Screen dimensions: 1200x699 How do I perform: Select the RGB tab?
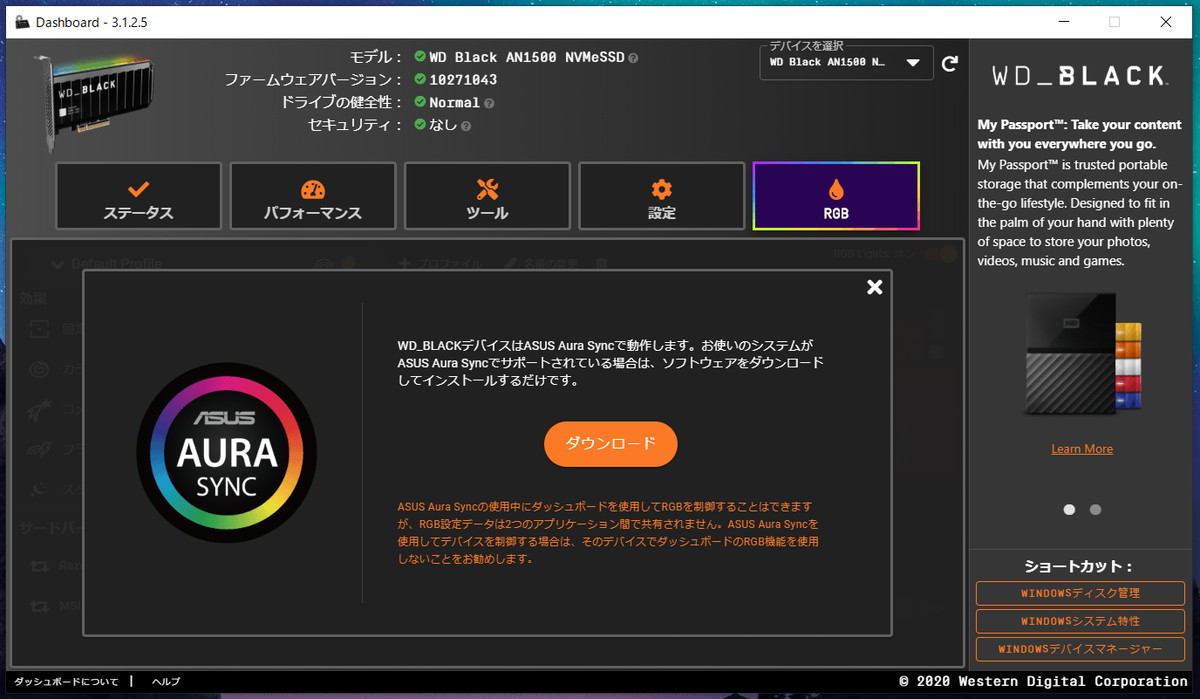(836, 196)
